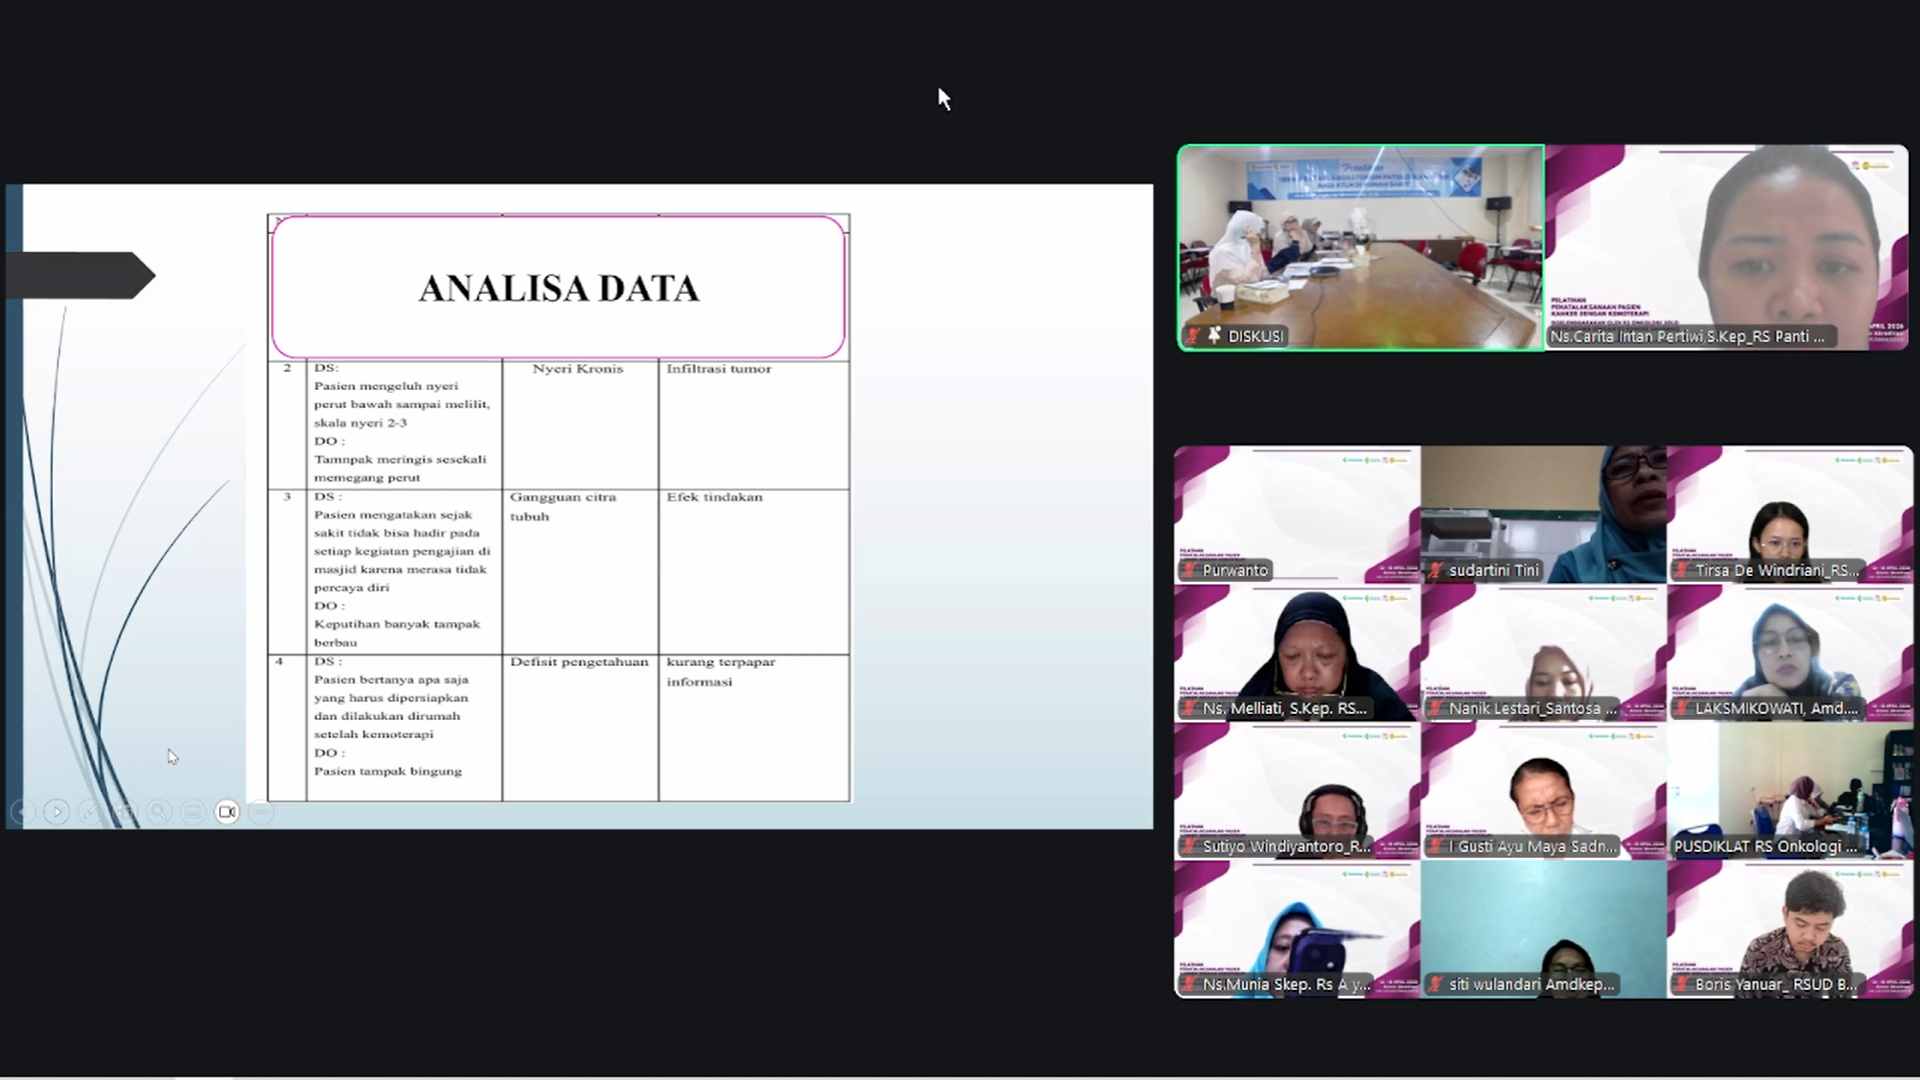1920x1080 pixels.
Task: Toggle the cameo camera button
Action: coord(227,812)
